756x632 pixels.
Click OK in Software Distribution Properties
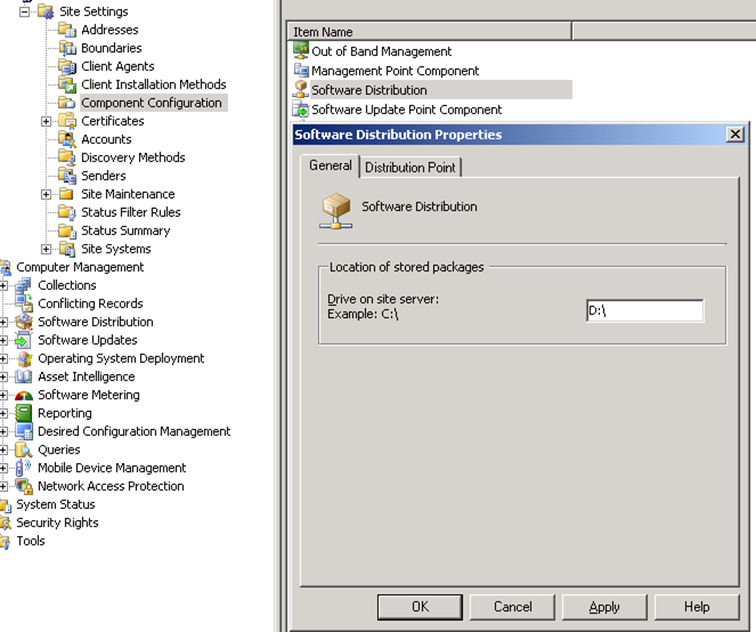tap(420, 607)
